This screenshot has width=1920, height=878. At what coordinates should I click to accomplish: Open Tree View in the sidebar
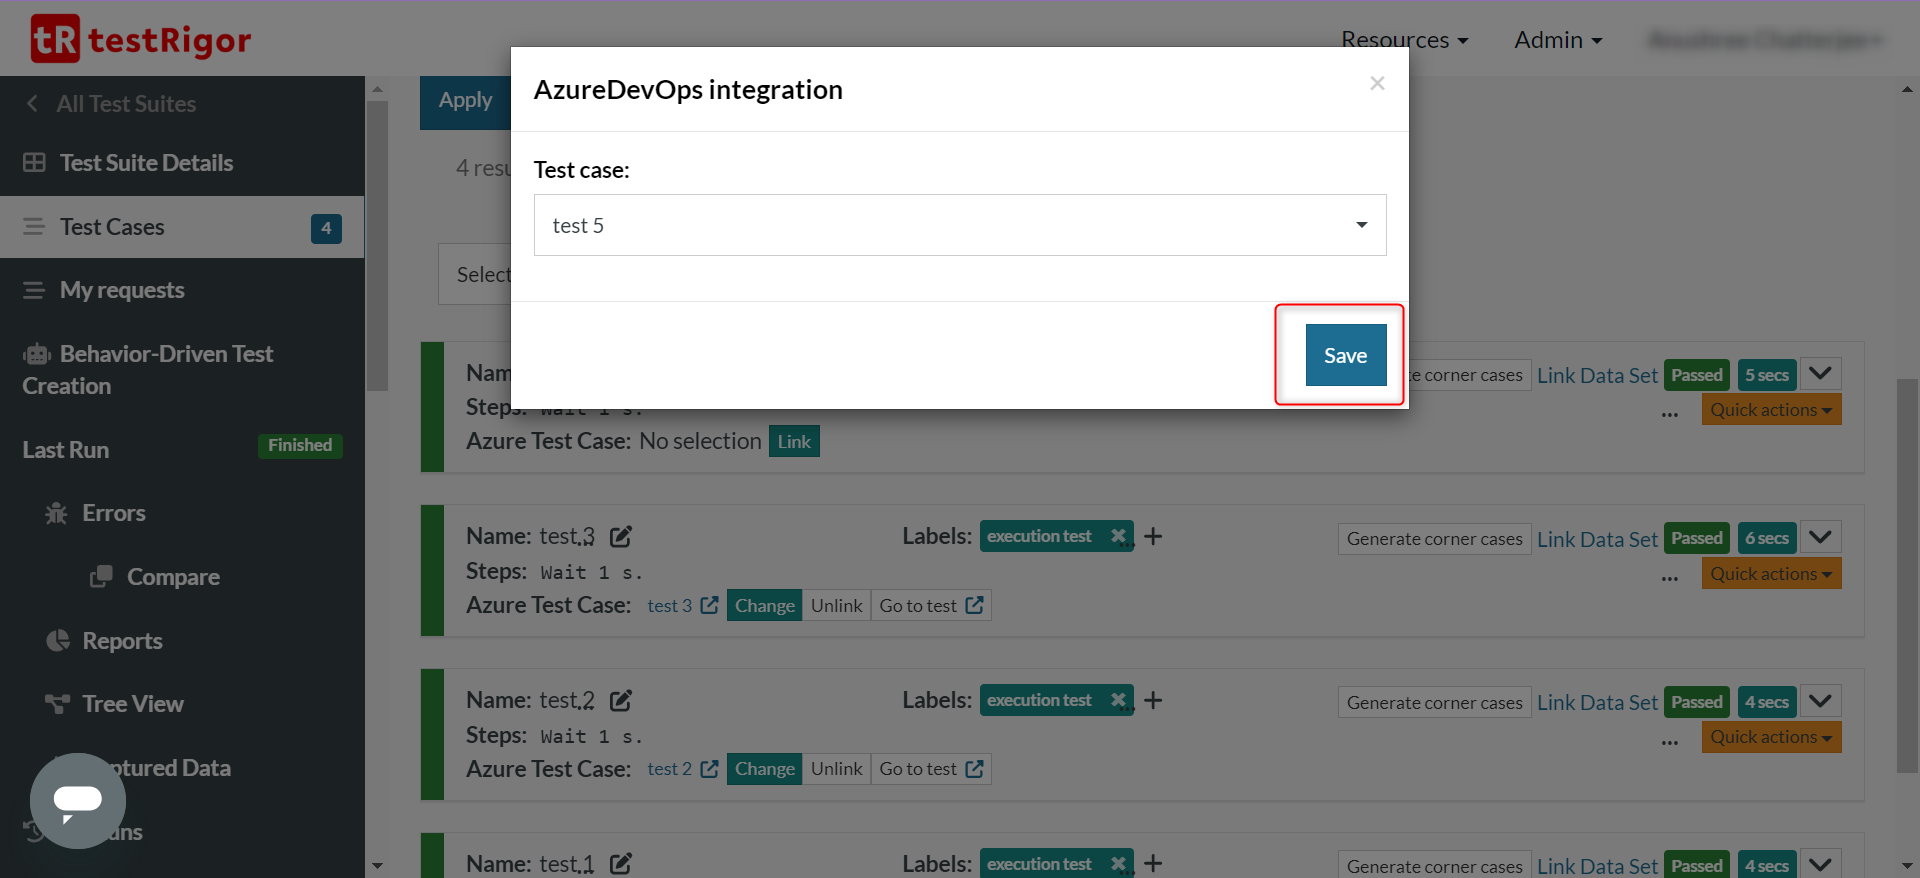(x=132, y=704)
